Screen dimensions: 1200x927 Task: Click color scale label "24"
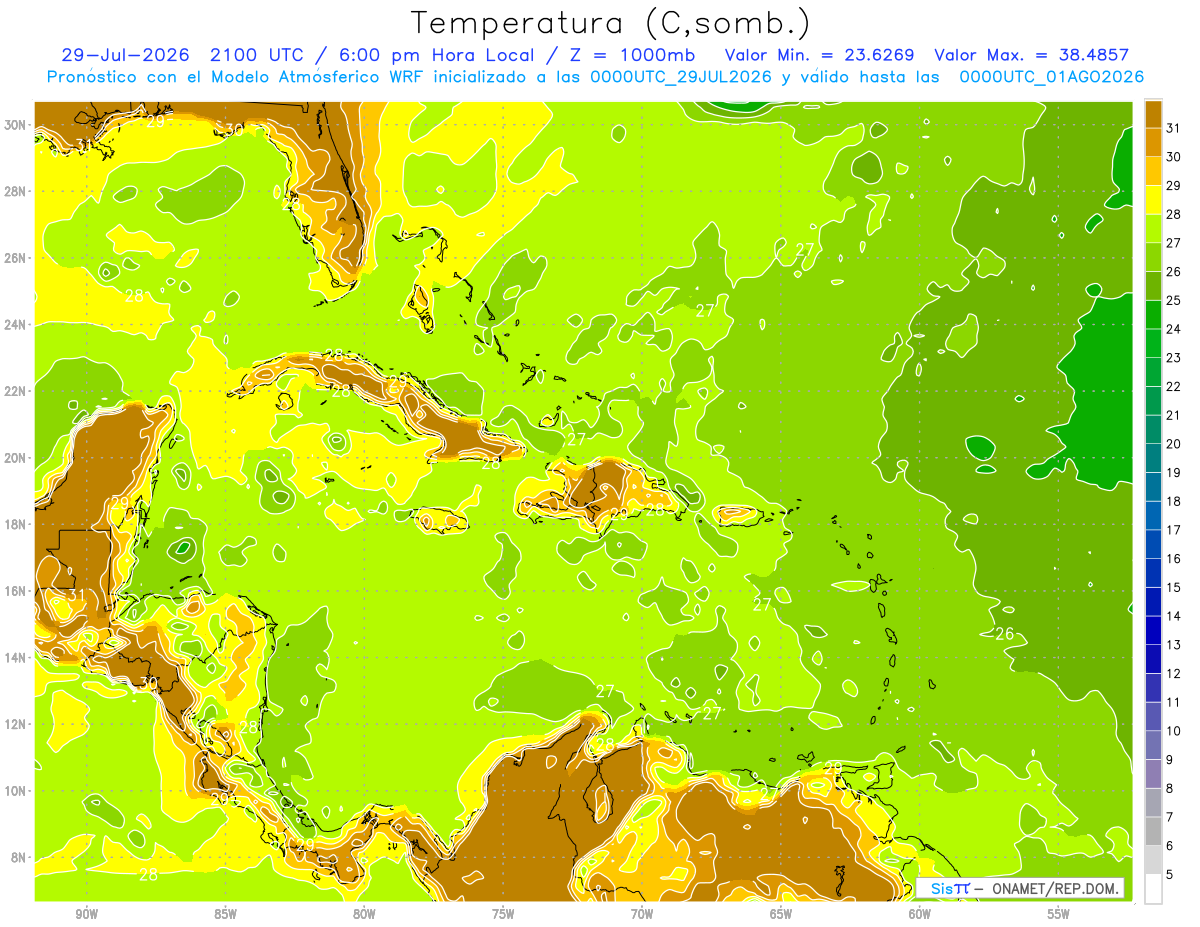pos(1174,329)
